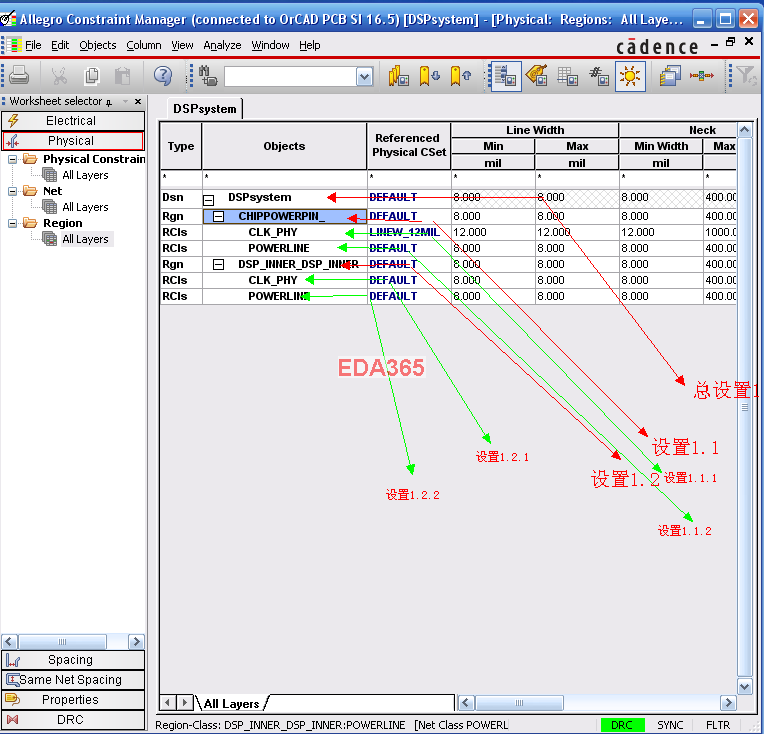Open Help via question mark icon
This screenshot has width=764, height=734.
point(163,76)
